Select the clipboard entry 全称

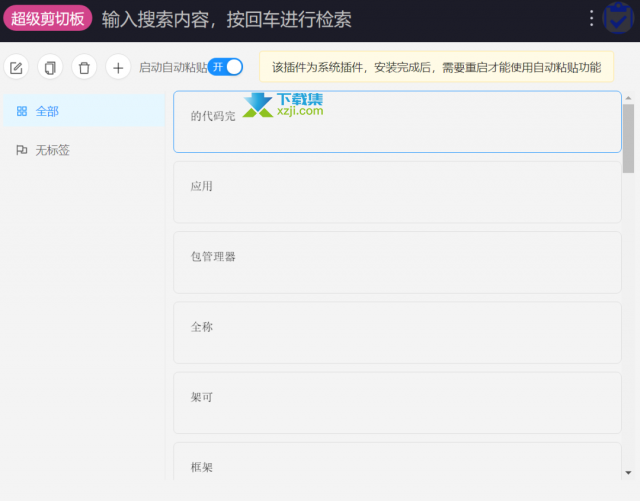[397, 332]
